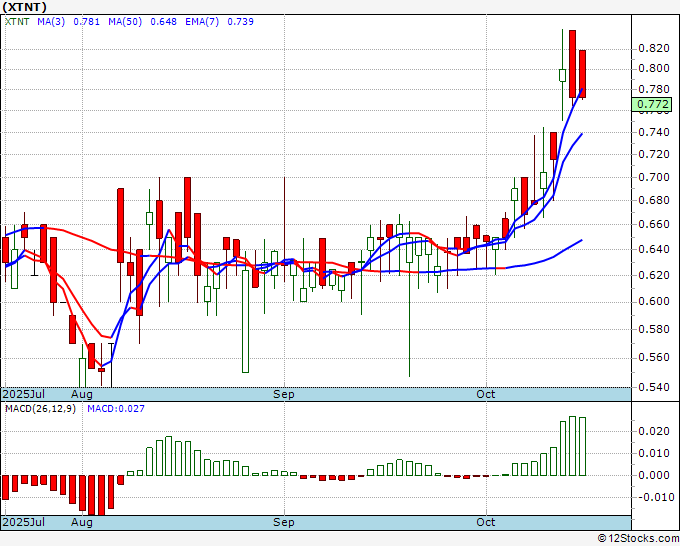Click the 12Stocks.com copyright link
This screenshot has height=546, width=680.
(638, 539)
